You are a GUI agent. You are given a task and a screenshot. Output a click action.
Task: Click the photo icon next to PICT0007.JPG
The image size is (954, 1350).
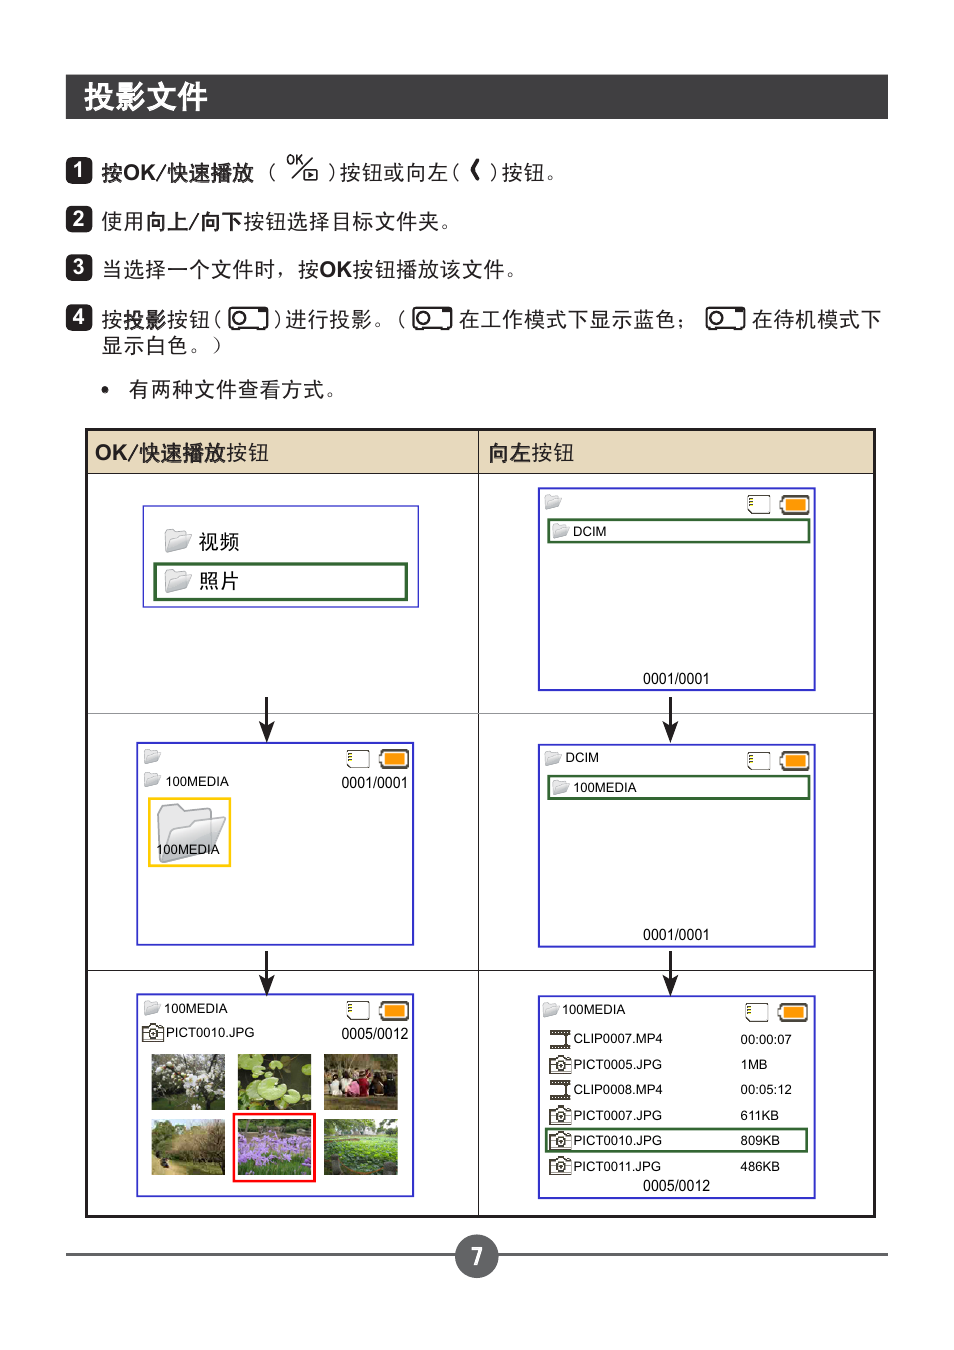coord(560,1115)
